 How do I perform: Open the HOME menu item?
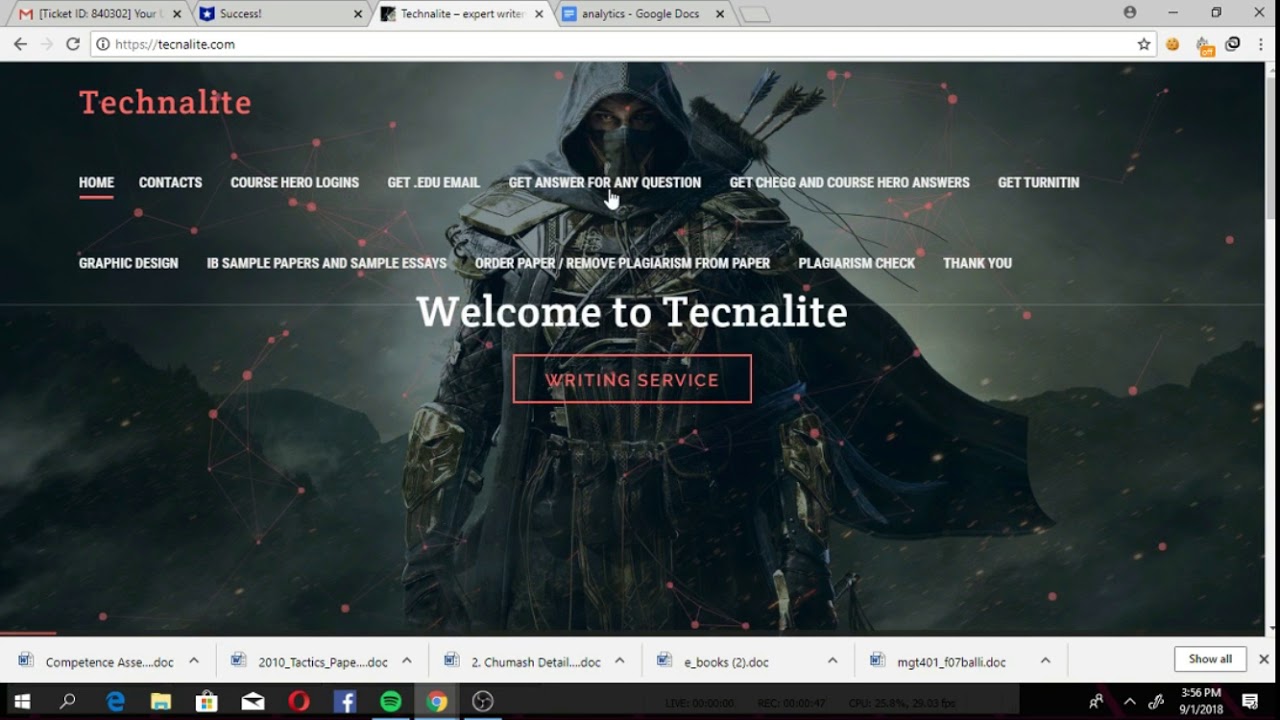96,183
